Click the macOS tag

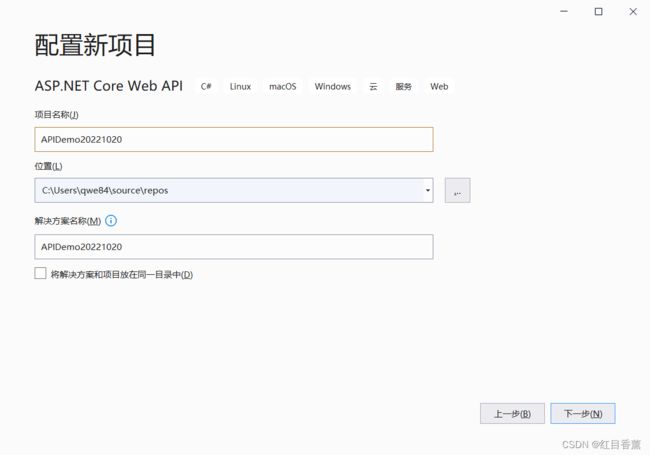[x=283, y=86]
